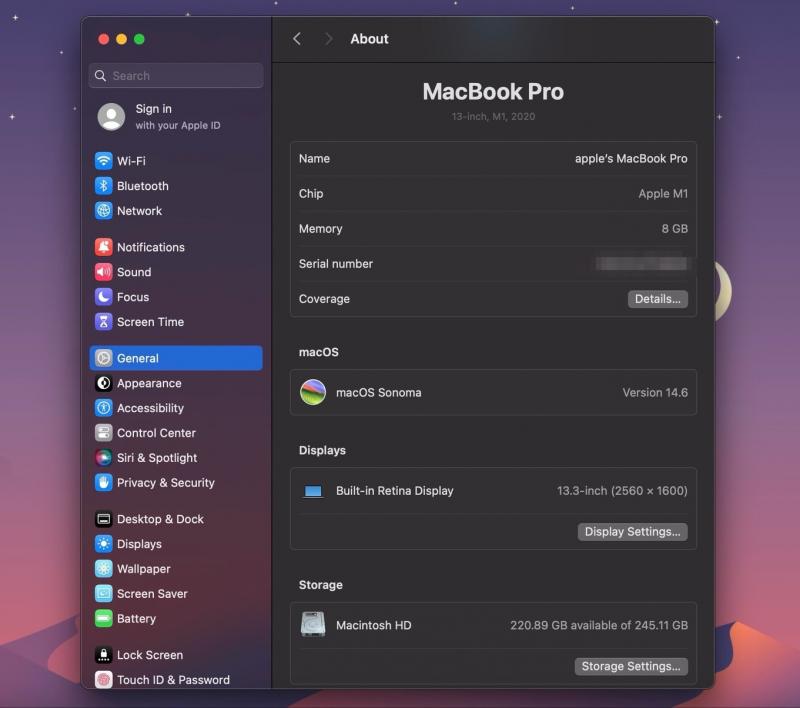This screenshot has width=800, height=708.
Task: Click the 13.3-inch (2560 × 1600) text
Action: (622, 491)
